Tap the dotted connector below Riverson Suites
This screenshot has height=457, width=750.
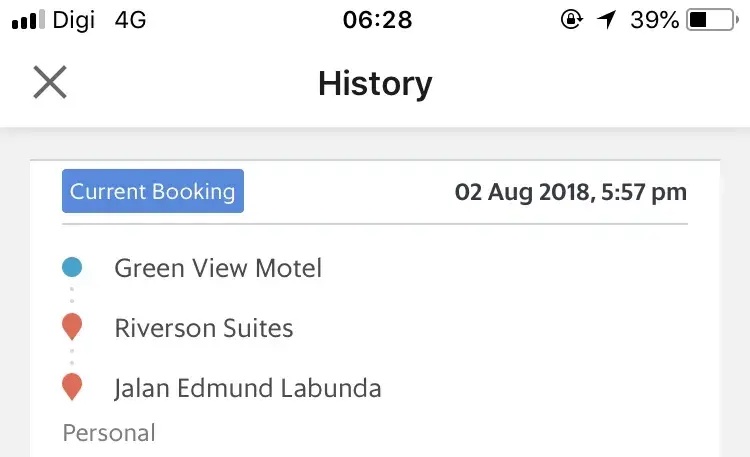click(72, 356)
